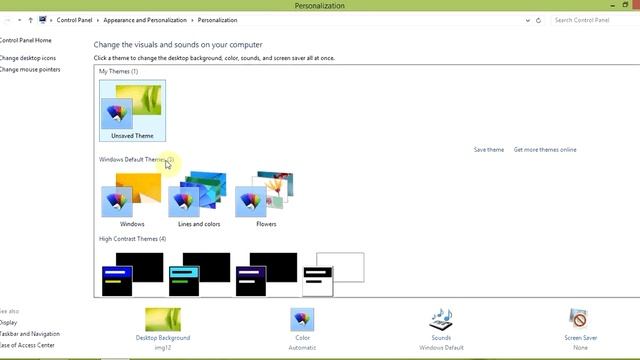Open the Display link under See also

click(x=9, y=322)
